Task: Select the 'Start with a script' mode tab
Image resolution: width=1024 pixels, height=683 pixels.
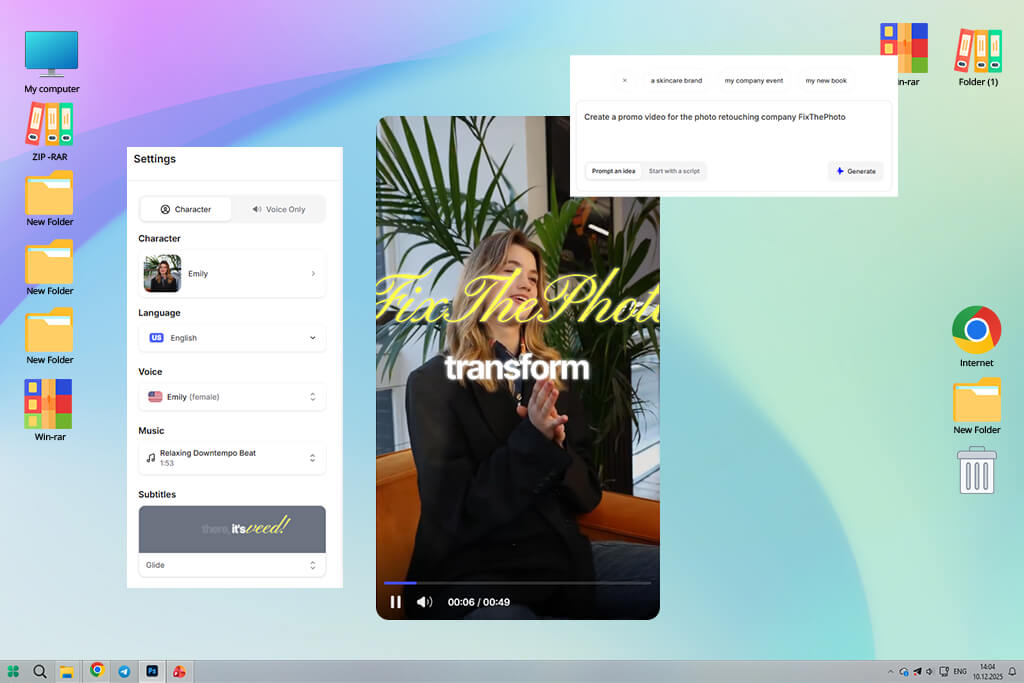Action: (674, 171)
